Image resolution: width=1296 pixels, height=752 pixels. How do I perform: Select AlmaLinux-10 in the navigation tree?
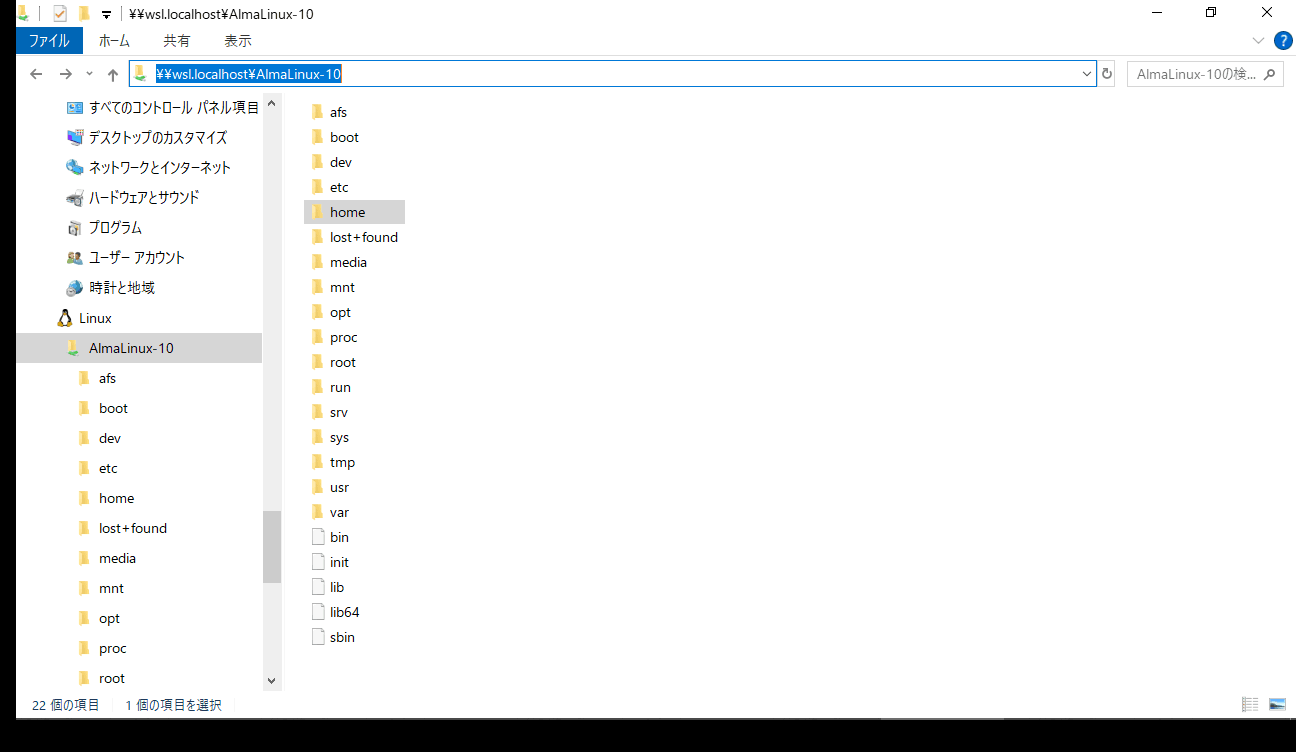(x=139, y=348)
